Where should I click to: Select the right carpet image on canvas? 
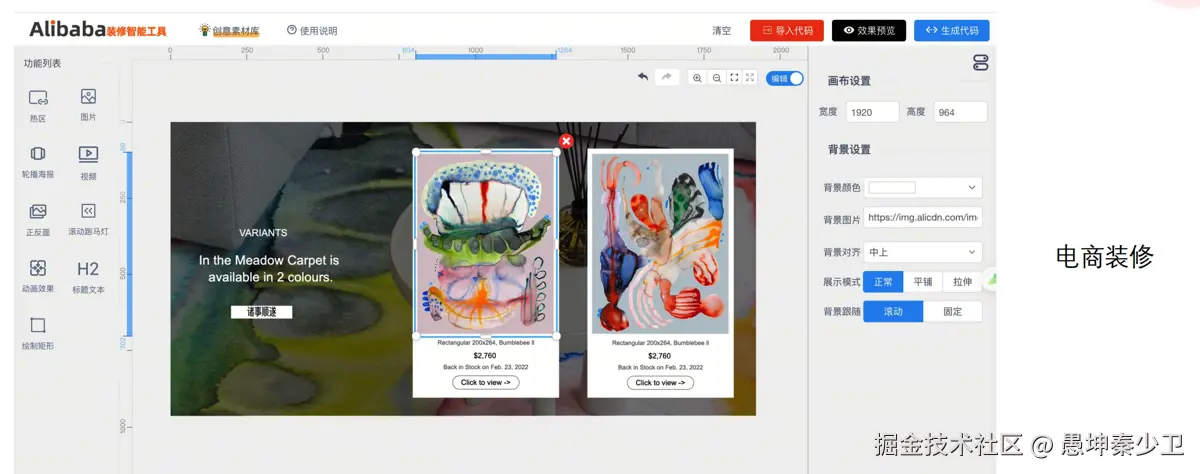click(660, 244)
